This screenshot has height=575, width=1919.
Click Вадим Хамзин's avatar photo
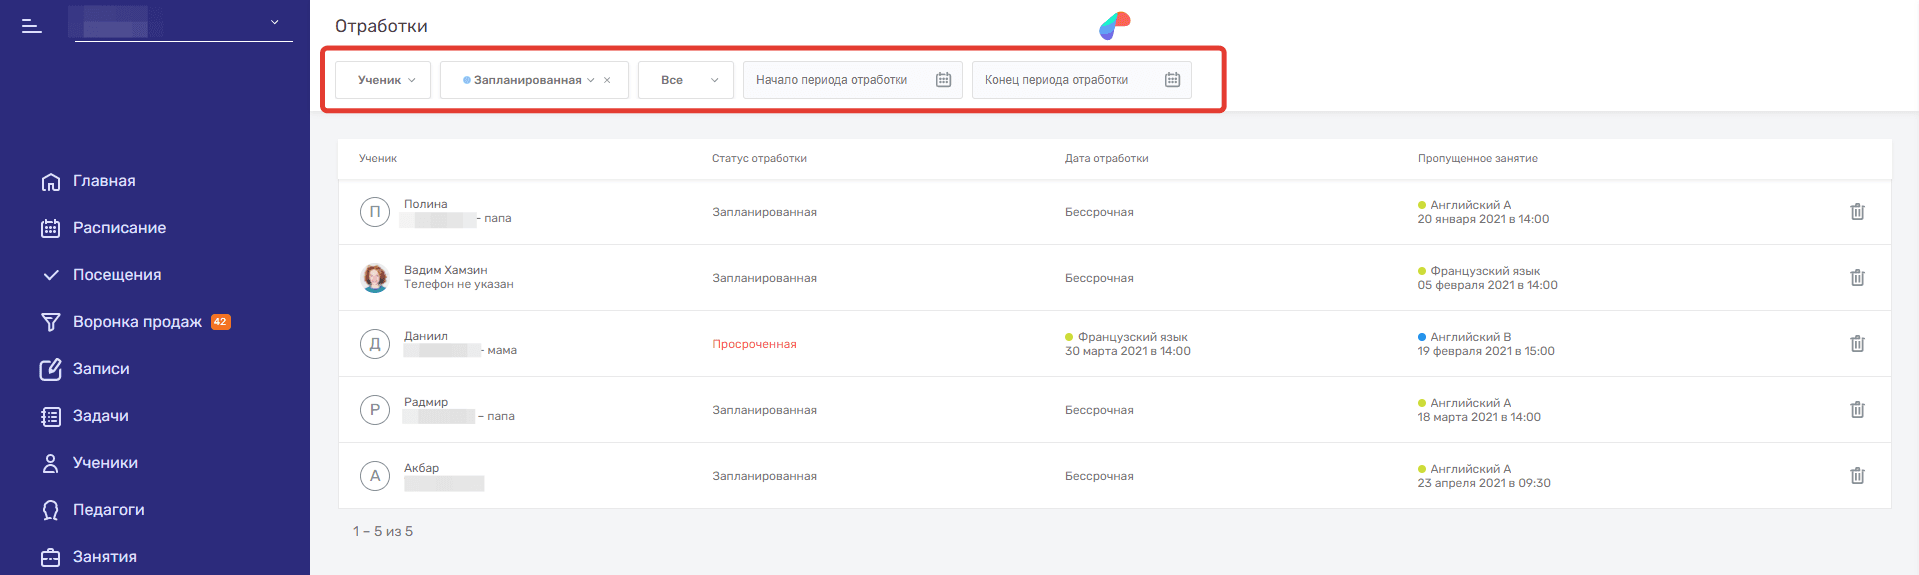[375, 278]
